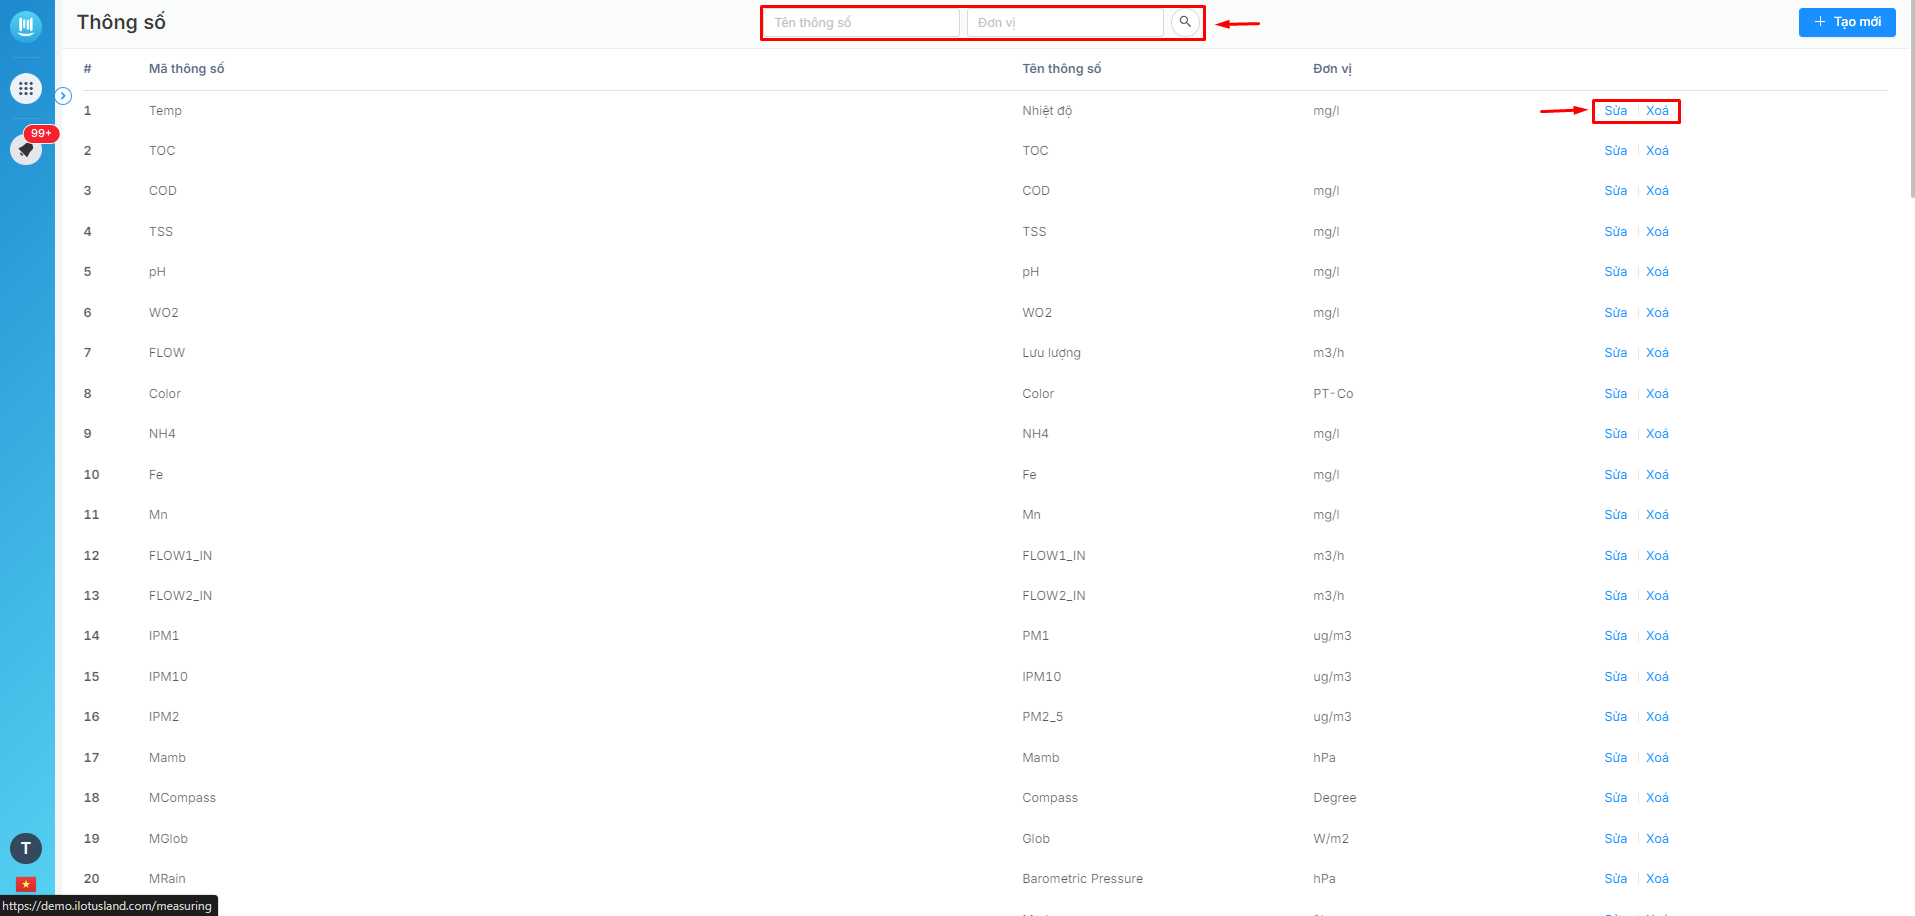
Task: Delete FLOW2_IN parameter with Xoá
Action: [1657, 596]
